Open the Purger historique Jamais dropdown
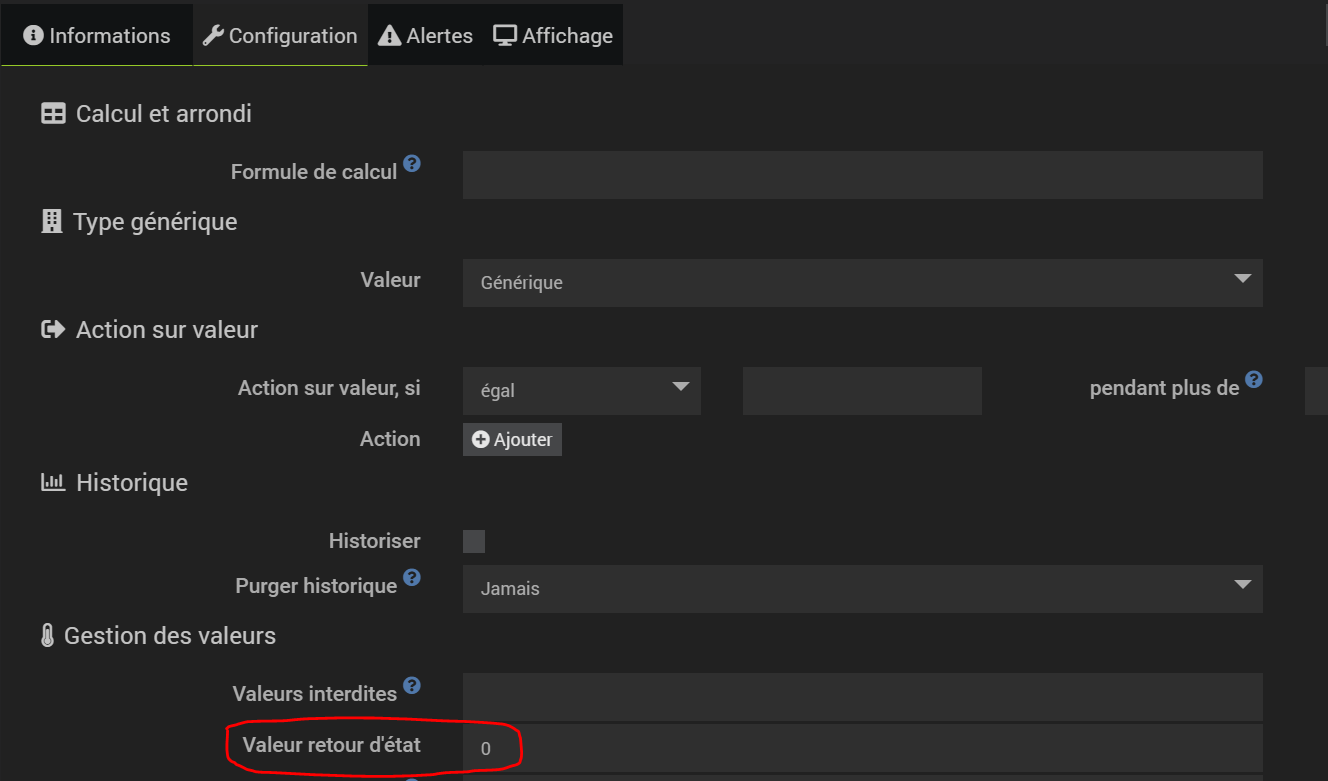Image resolution: width=1328 pixels, height=781 pixels. click(862, 589)
